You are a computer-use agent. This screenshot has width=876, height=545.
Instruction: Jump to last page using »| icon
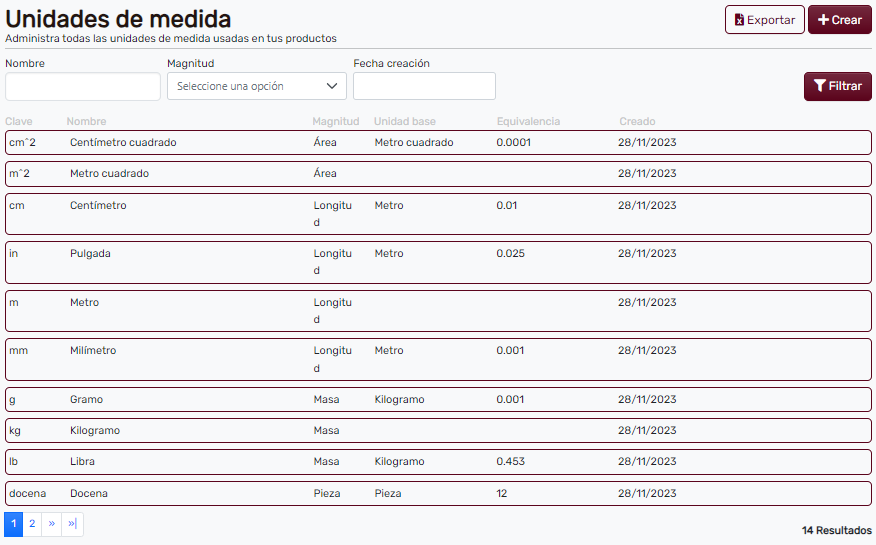(72, 524)
